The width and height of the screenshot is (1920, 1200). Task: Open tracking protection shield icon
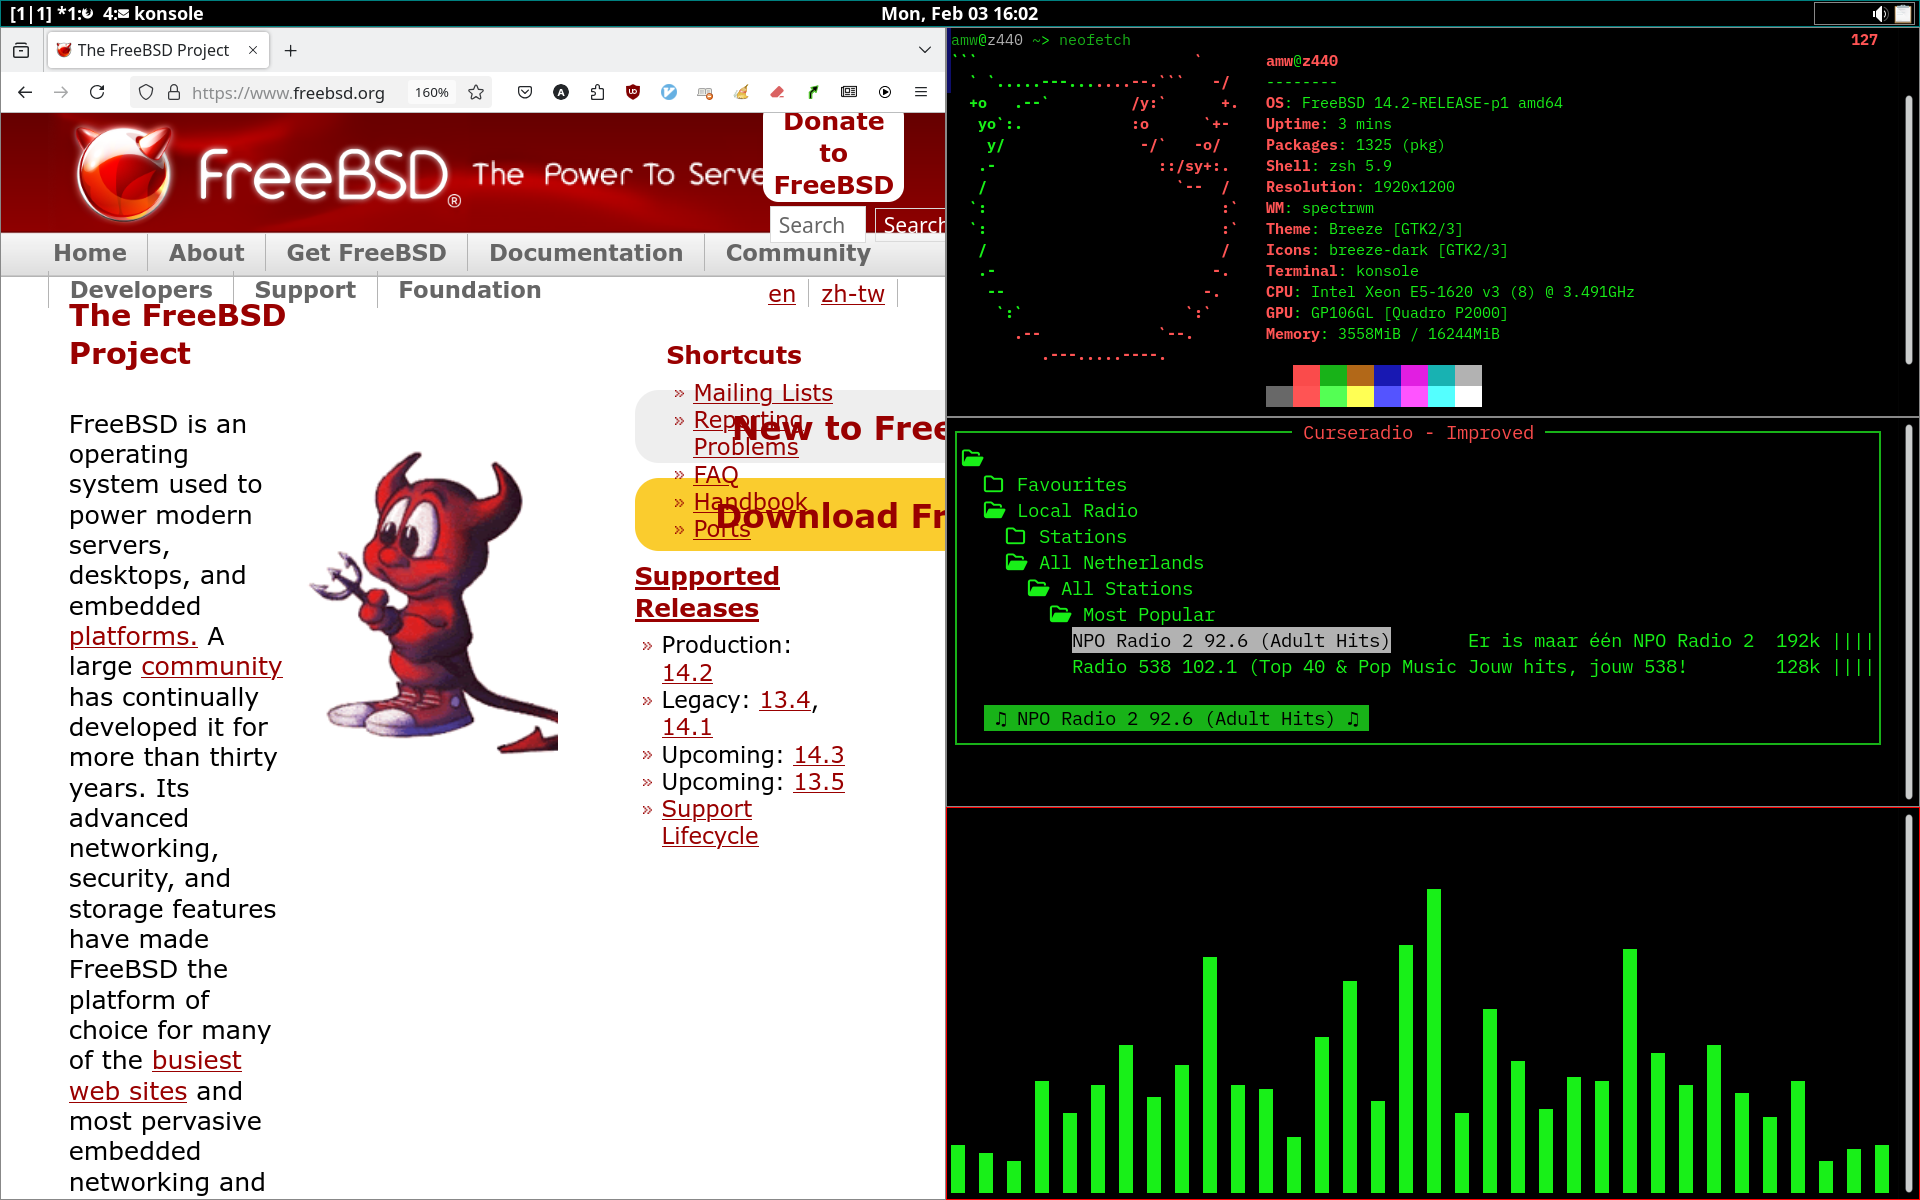pyautogui.click(x=146, y=92)
